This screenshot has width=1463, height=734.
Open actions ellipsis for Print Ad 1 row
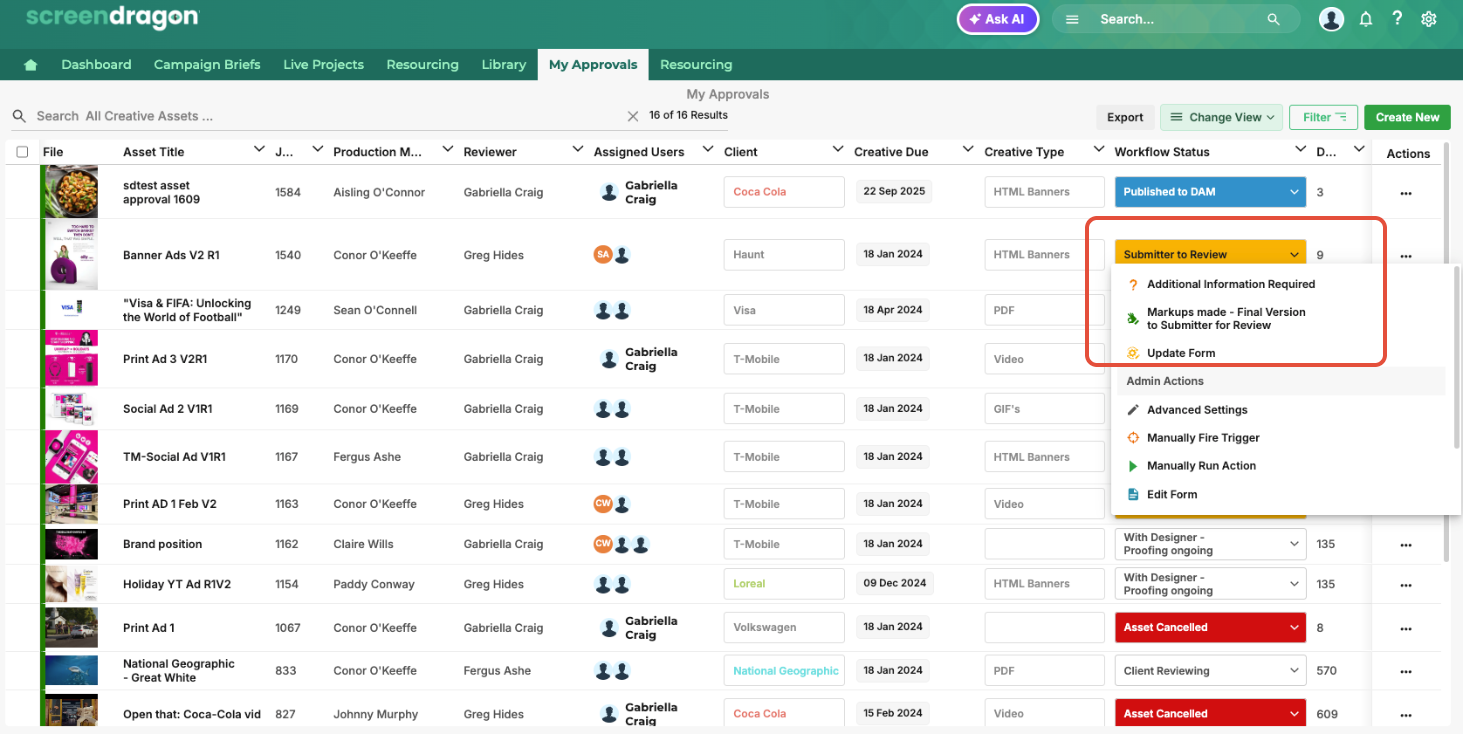coord(1406,629)
